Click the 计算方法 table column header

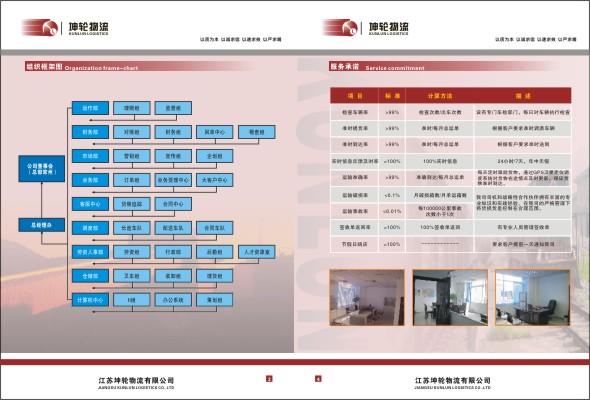pos(439,96)
